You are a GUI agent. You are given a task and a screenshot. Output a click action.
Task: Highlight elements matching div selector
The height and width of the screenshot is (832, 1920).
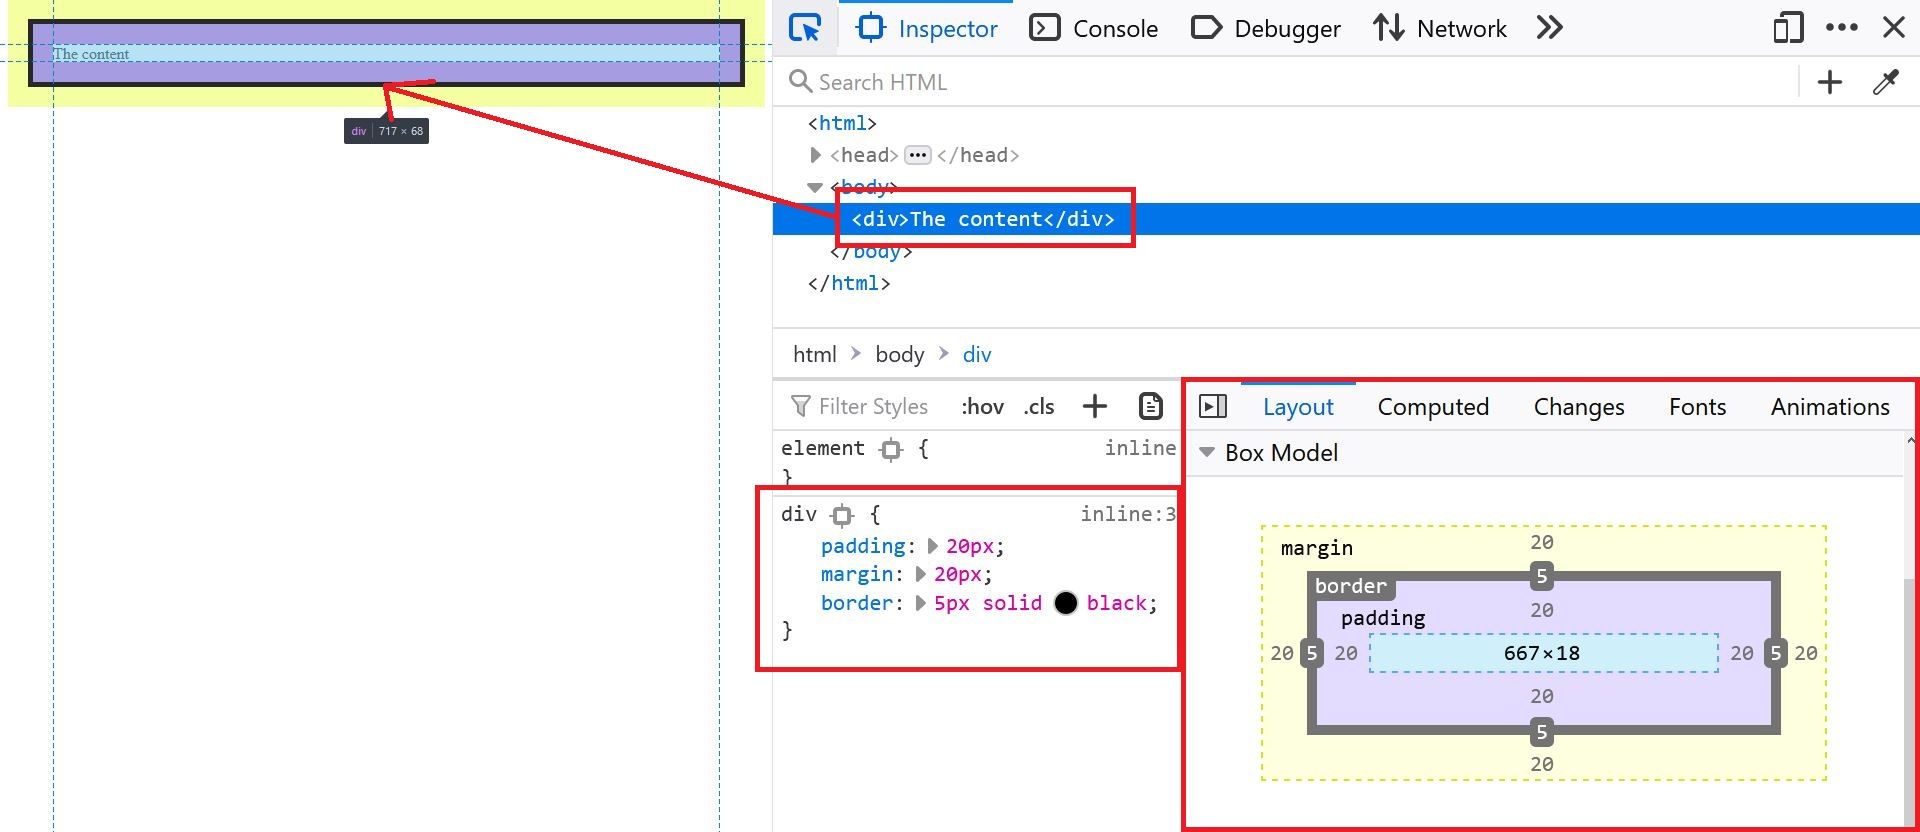pyautogui.click(x=842, y=516)
